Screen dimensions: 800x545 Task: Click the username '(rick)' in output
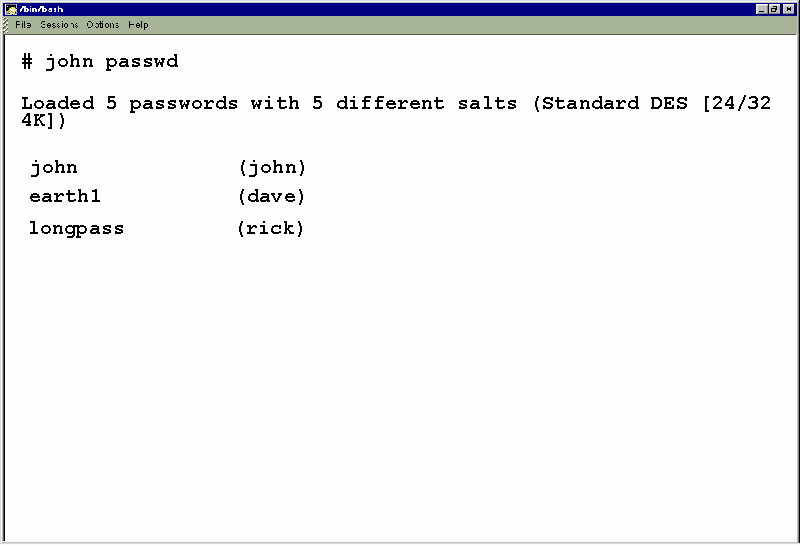270,228
